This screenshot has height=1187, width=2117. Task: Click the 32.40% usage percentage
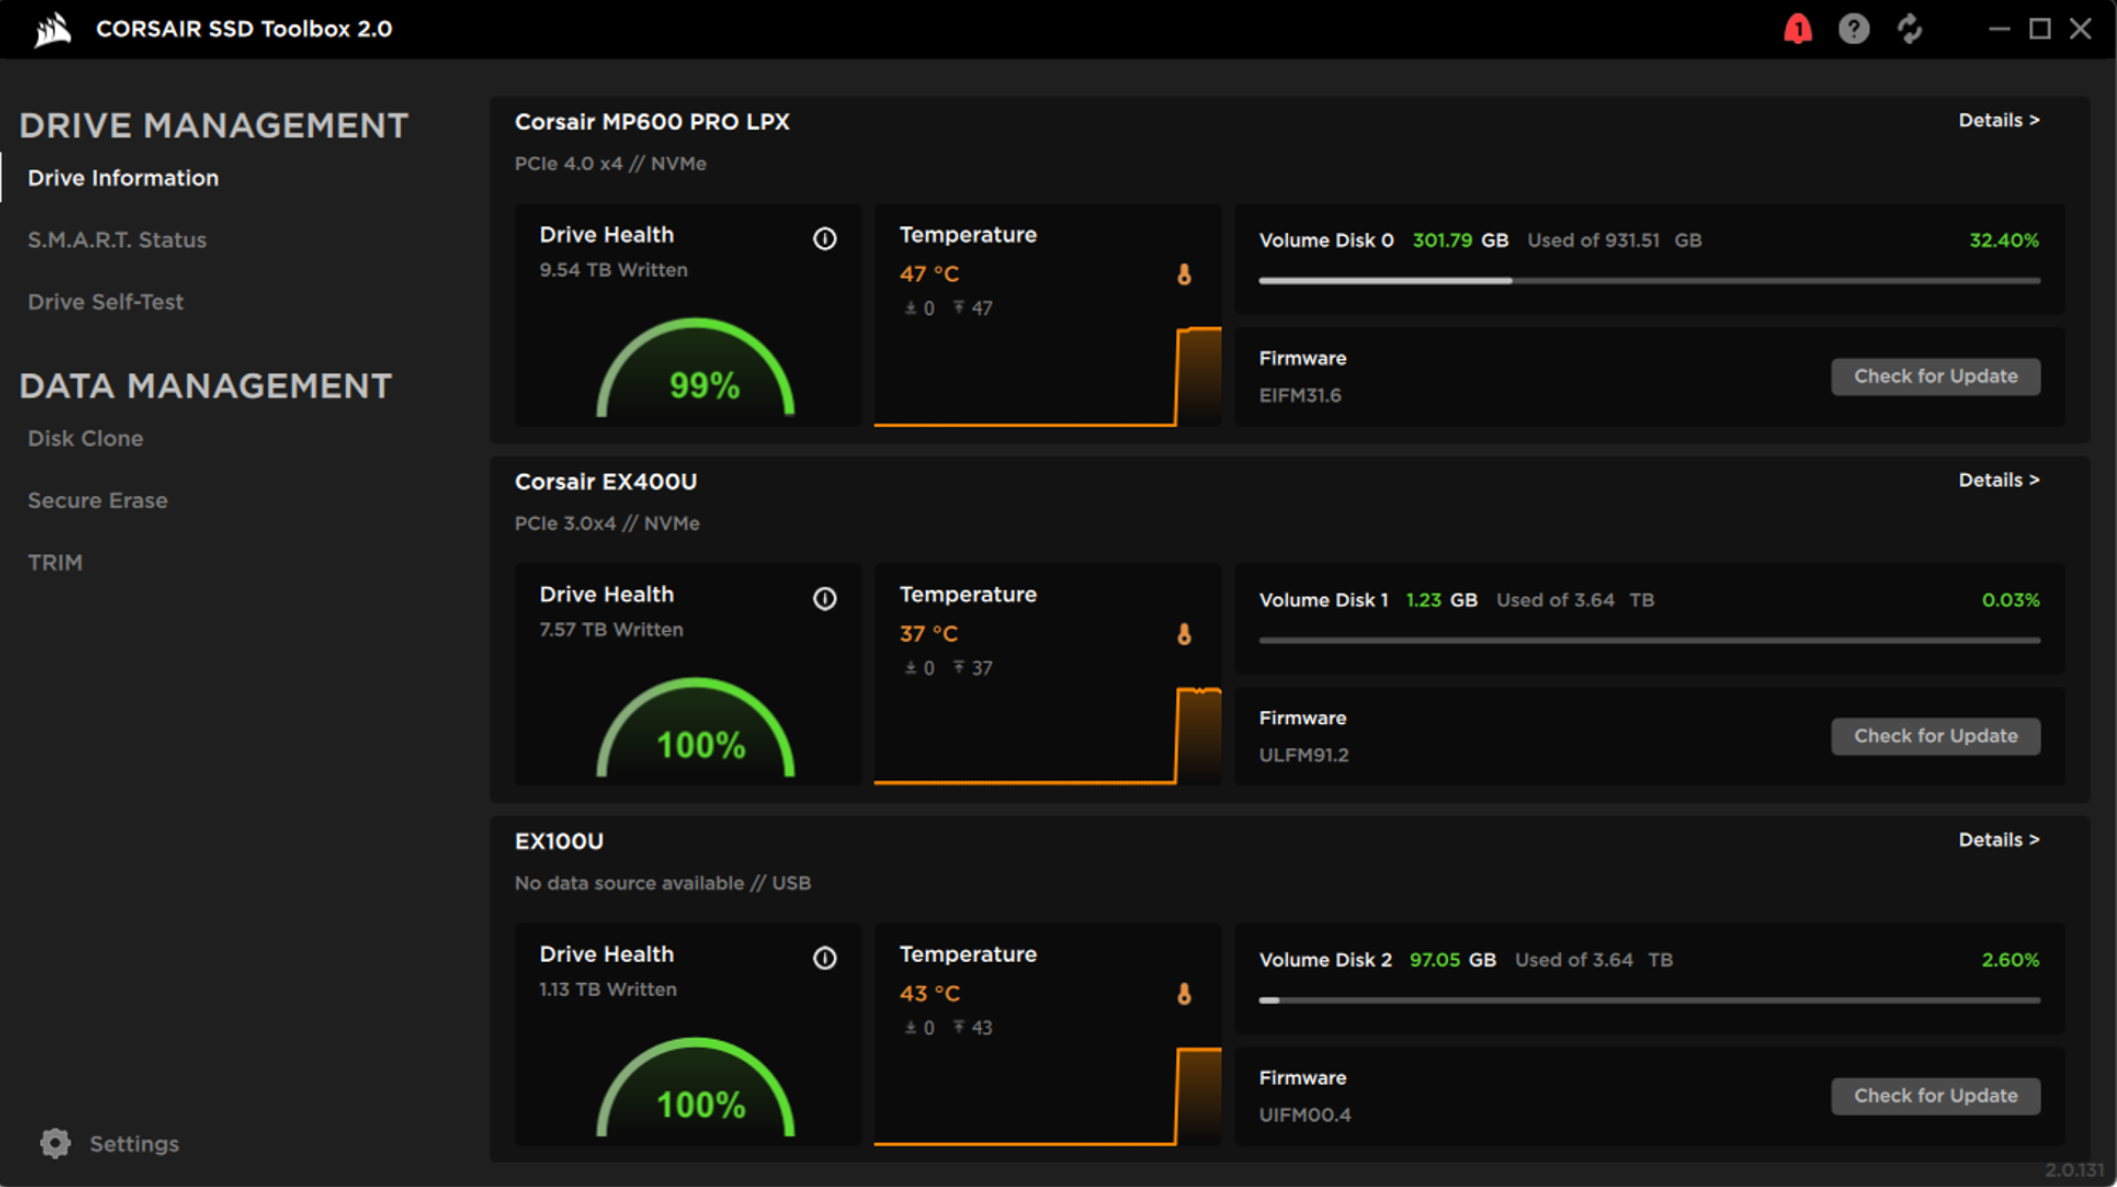click(2004, 240)
